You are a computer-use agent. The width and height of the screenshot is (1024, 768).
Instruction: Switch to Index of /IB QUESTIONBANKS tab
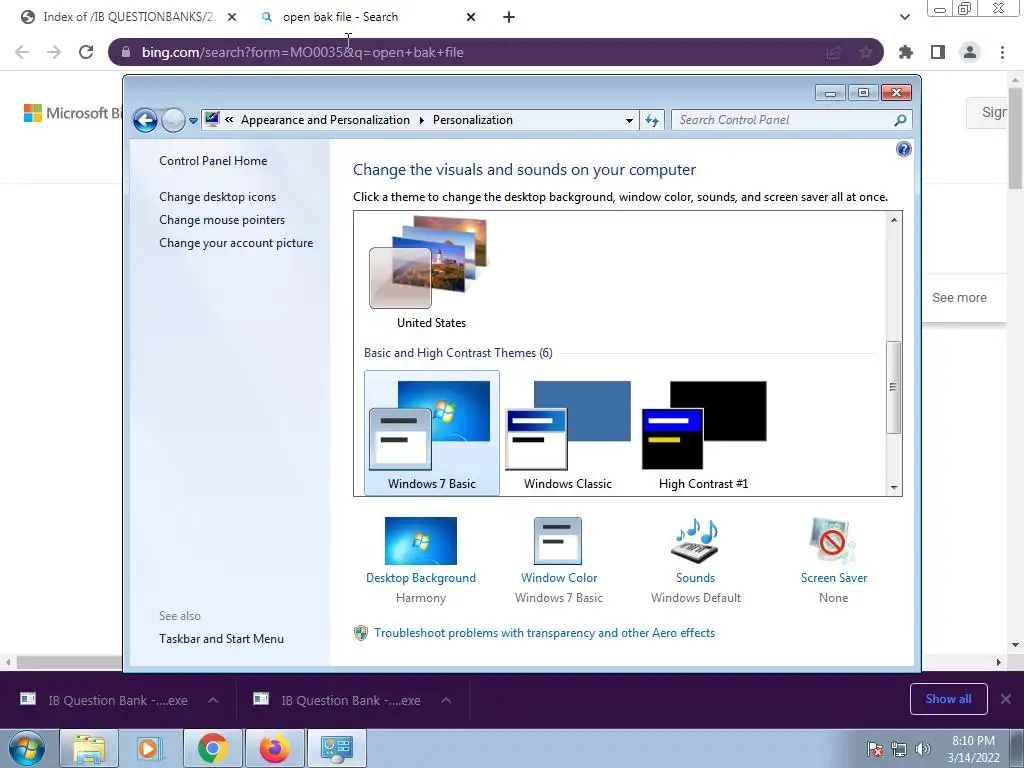click(x=128, y=17)
